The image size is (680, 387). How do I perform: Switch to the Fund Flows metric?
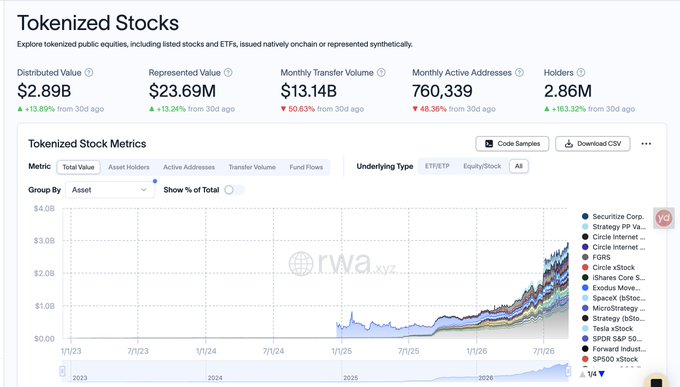pyautogui.click(x=306, y=167)
